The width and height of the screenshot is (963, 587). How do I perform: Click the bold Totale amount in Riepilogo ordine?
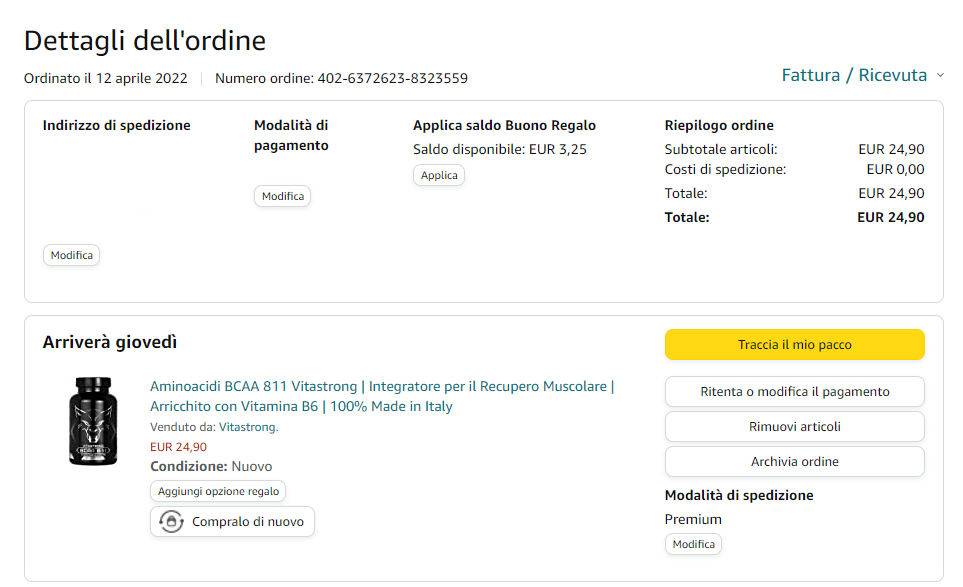coord(890,217)
